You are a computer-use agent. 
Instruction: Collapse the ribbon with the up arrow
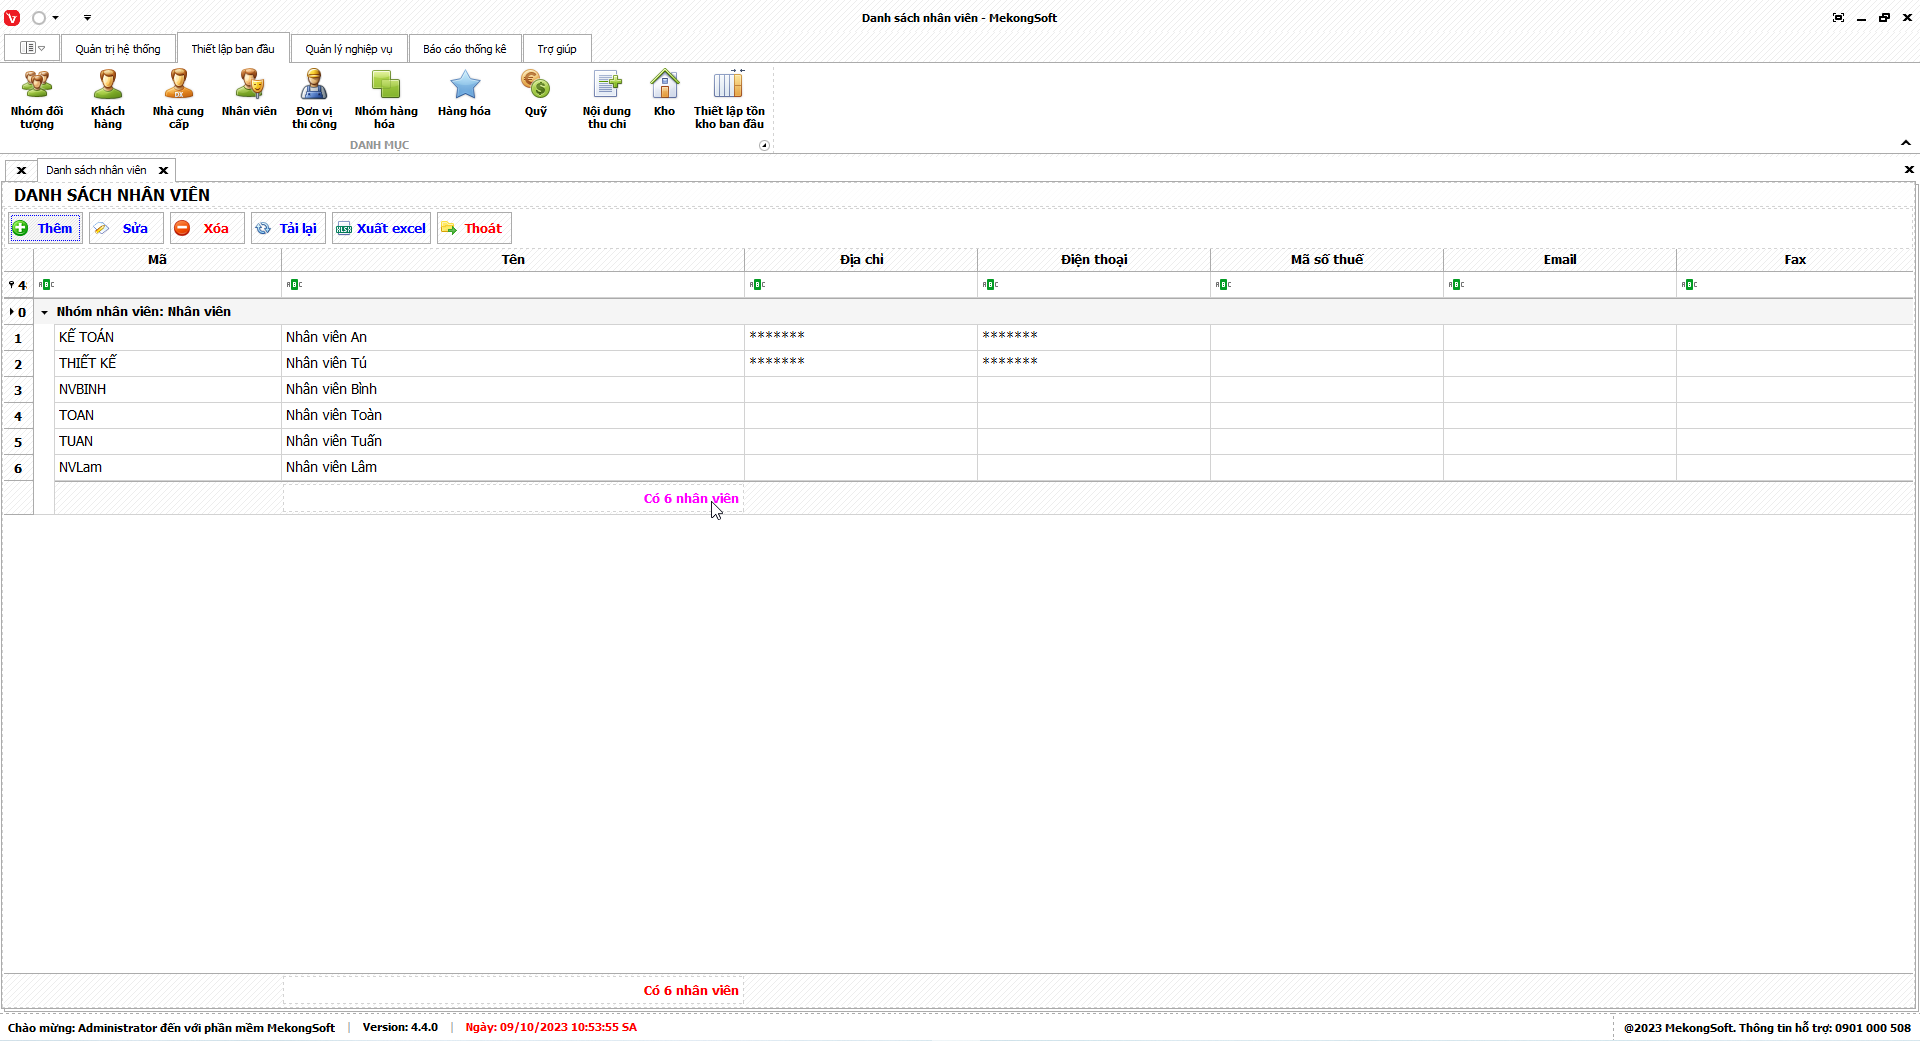click(1905, 143)
